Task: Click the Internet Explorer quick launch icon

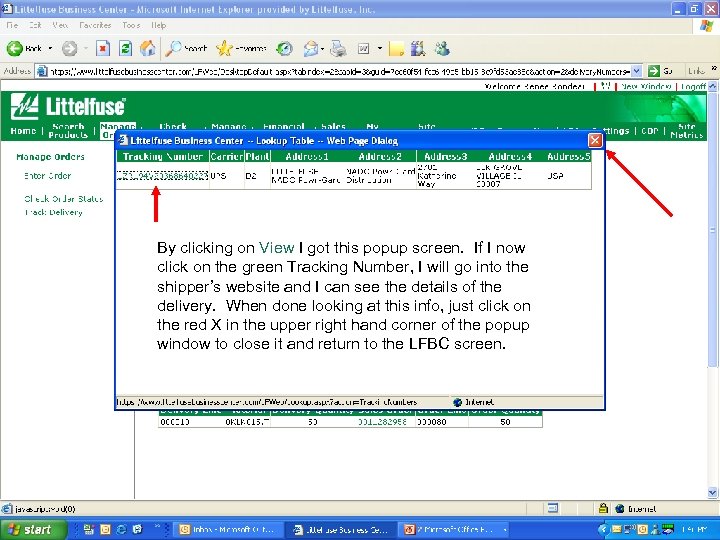Action: click(121, 529)
